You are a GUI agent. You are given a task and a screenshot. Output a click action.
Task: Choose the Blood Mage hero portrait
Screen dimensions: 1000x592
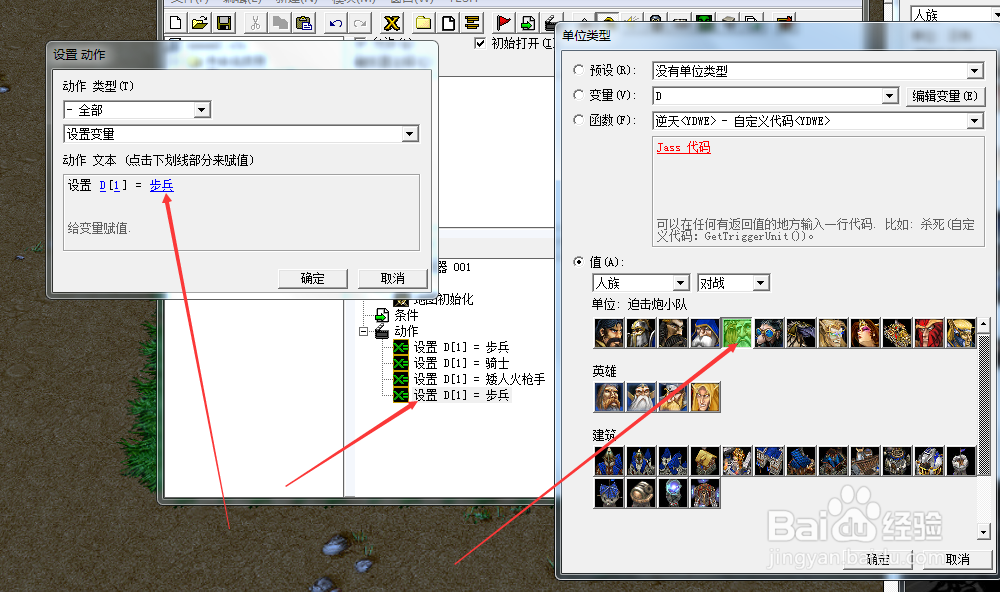[705, 397]
